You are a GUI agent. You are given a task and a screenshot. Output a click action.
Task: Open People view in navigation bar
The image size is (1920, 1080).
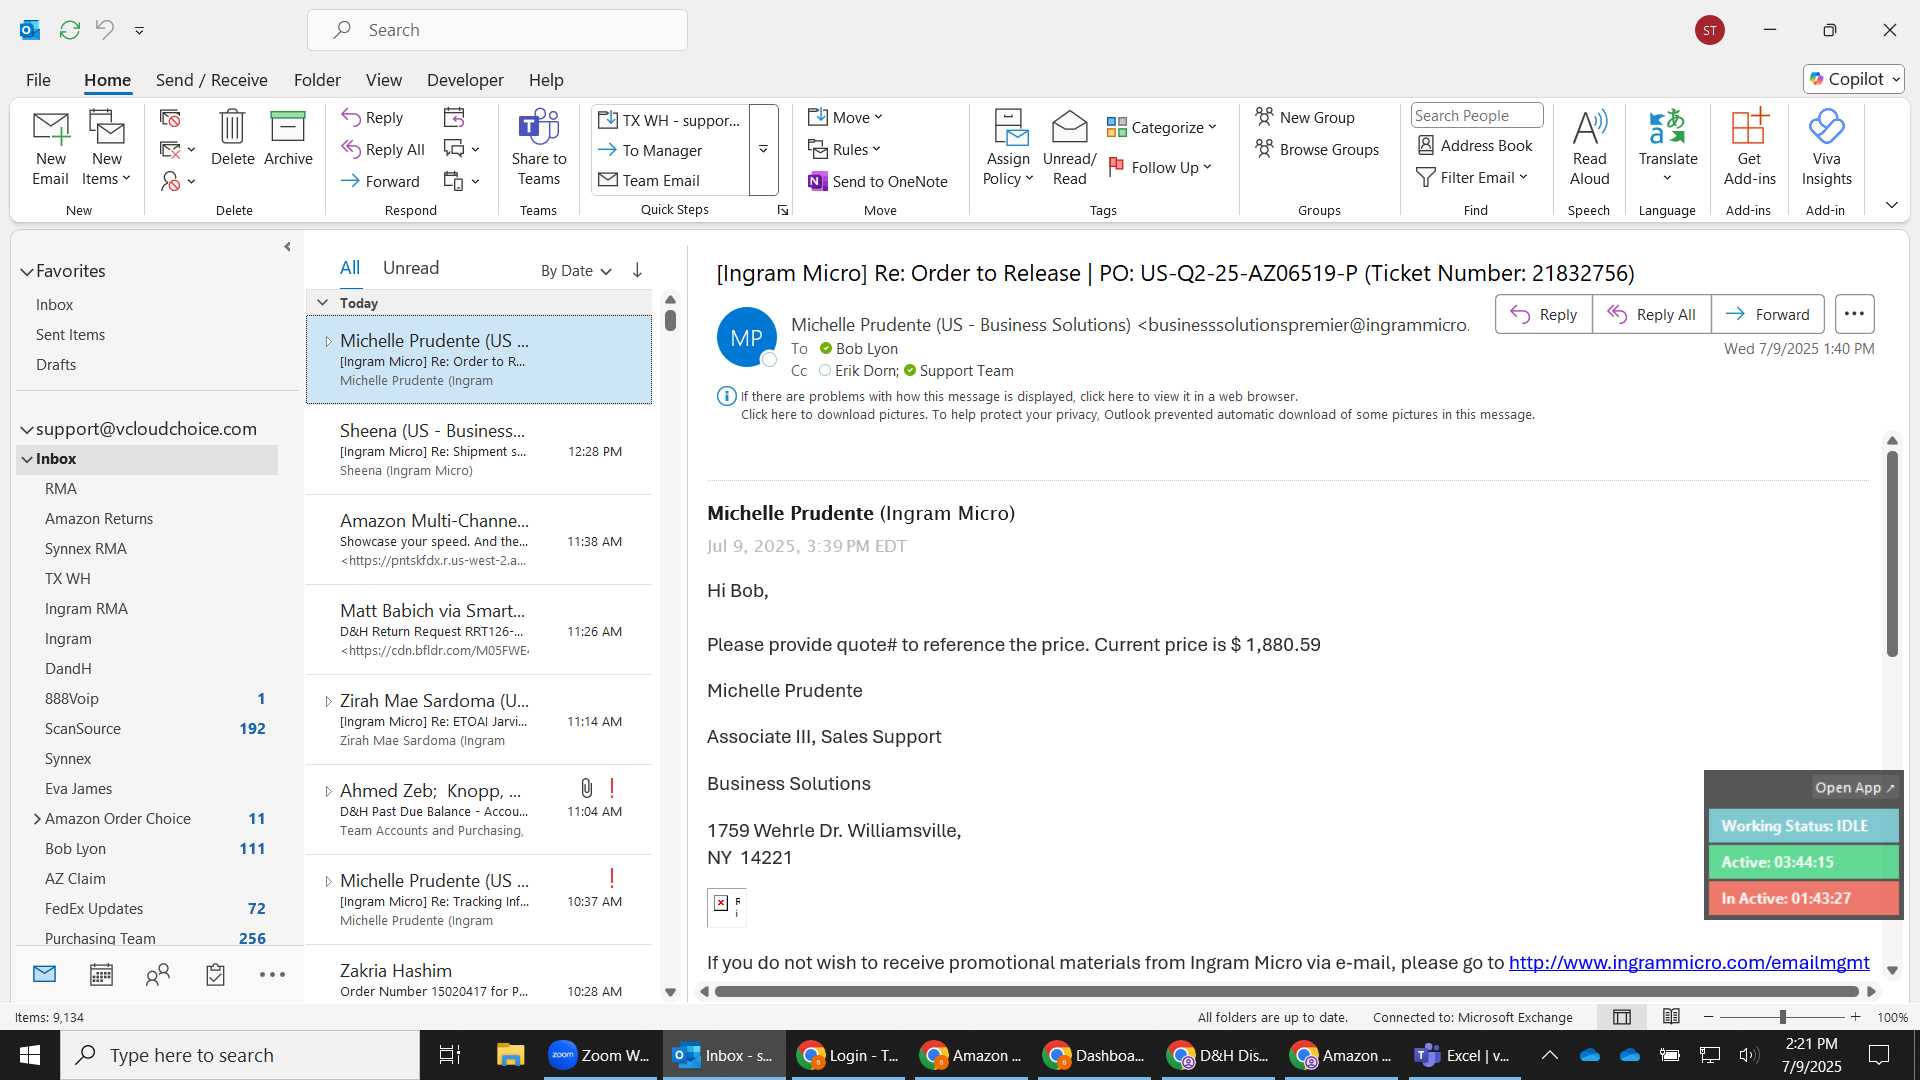point(158,975)
